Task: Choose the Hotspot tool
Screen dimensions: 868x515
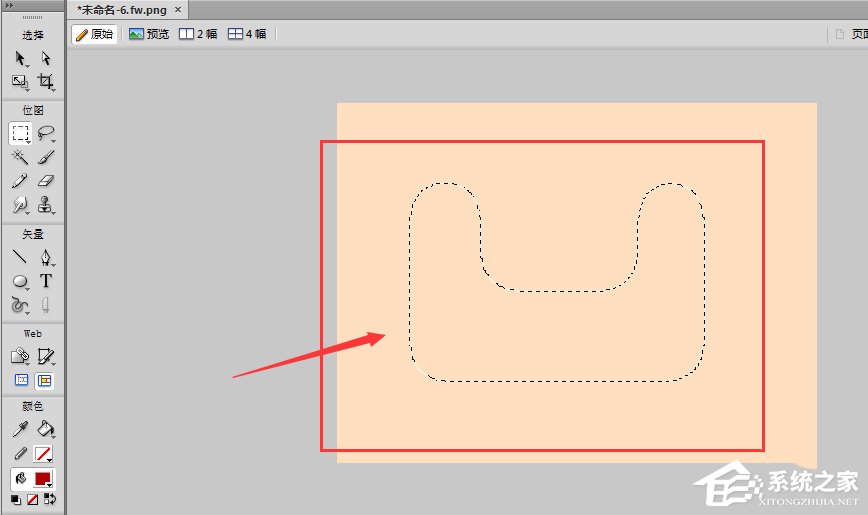Action: tap(20, 356)
